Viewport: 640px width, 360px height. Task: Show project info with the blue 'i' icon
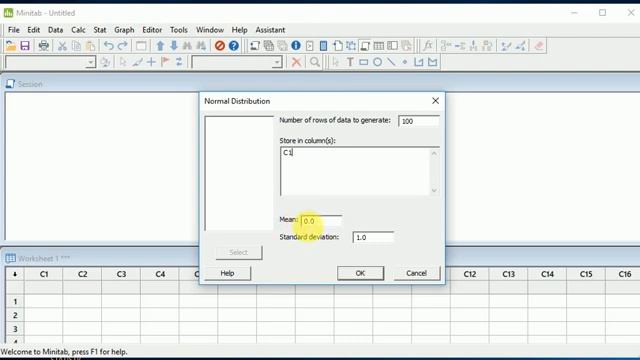click(x=296, y=46)
